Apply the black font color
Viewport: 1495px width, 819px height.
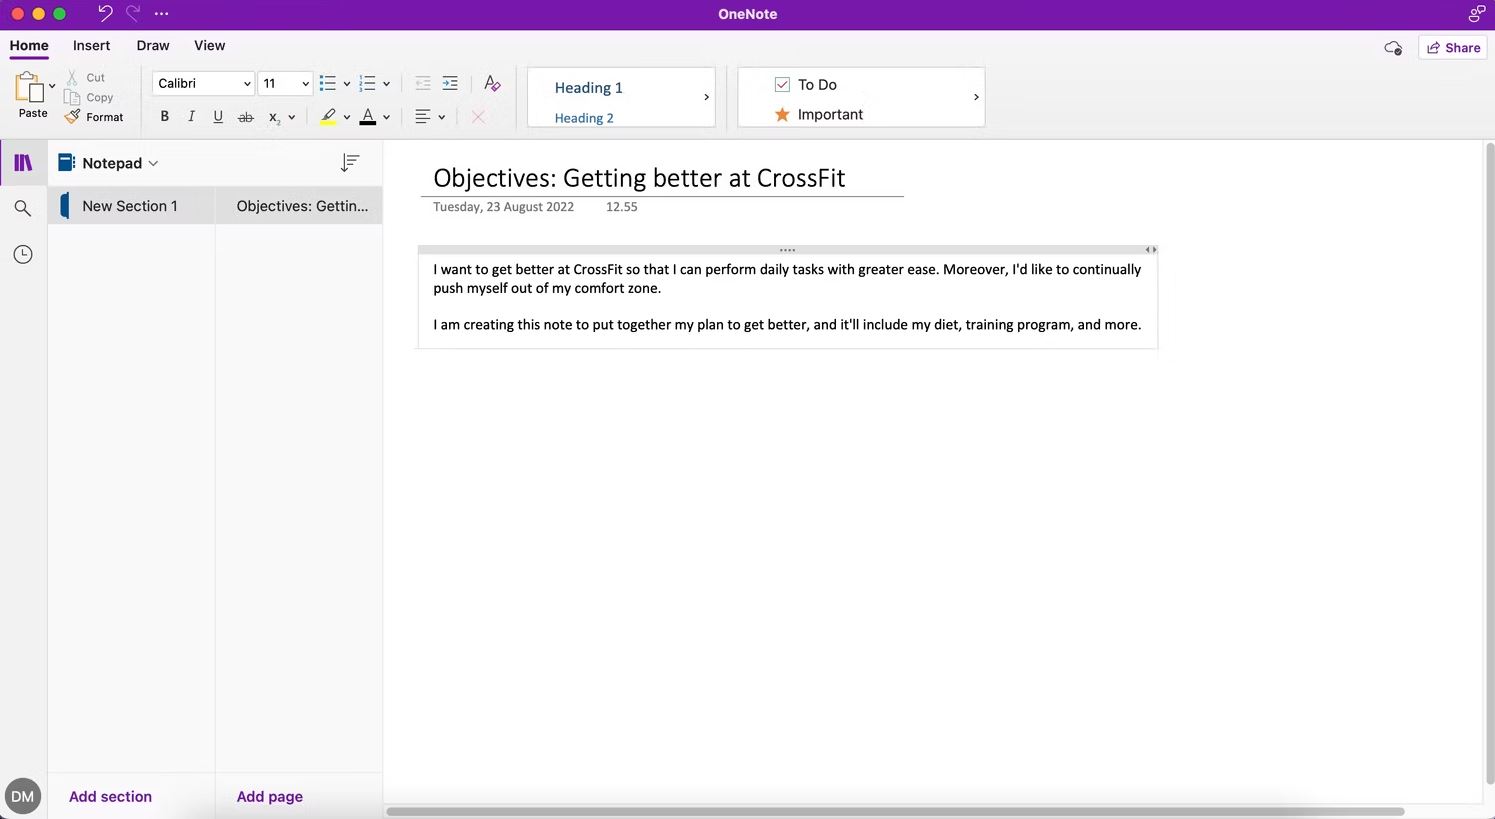pyautogui.click(x=368, y=117)
